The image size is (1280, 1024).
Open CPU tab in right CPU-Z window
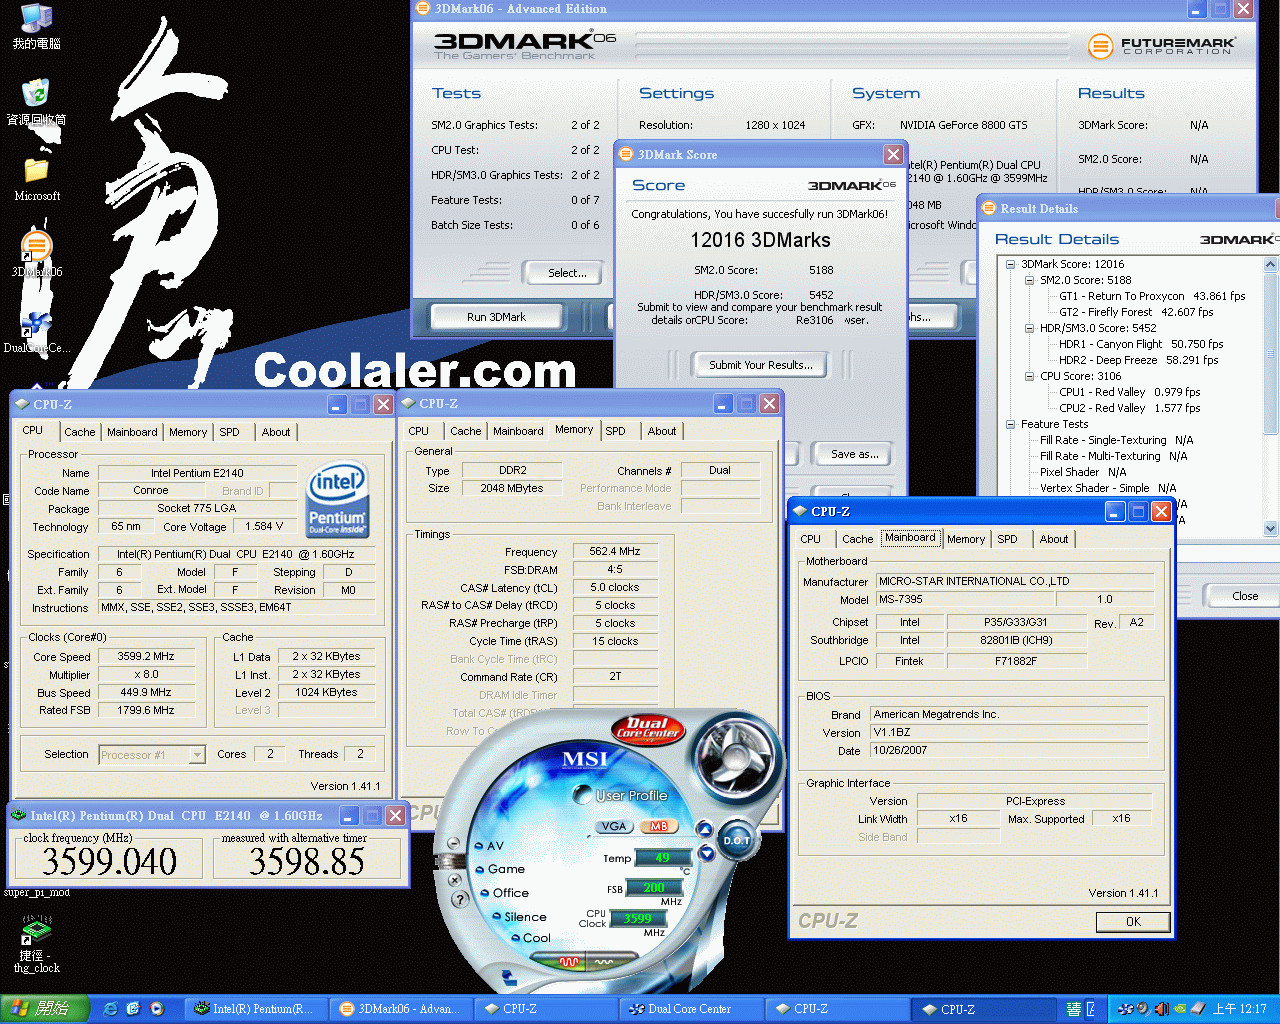(x=811, y=539)
